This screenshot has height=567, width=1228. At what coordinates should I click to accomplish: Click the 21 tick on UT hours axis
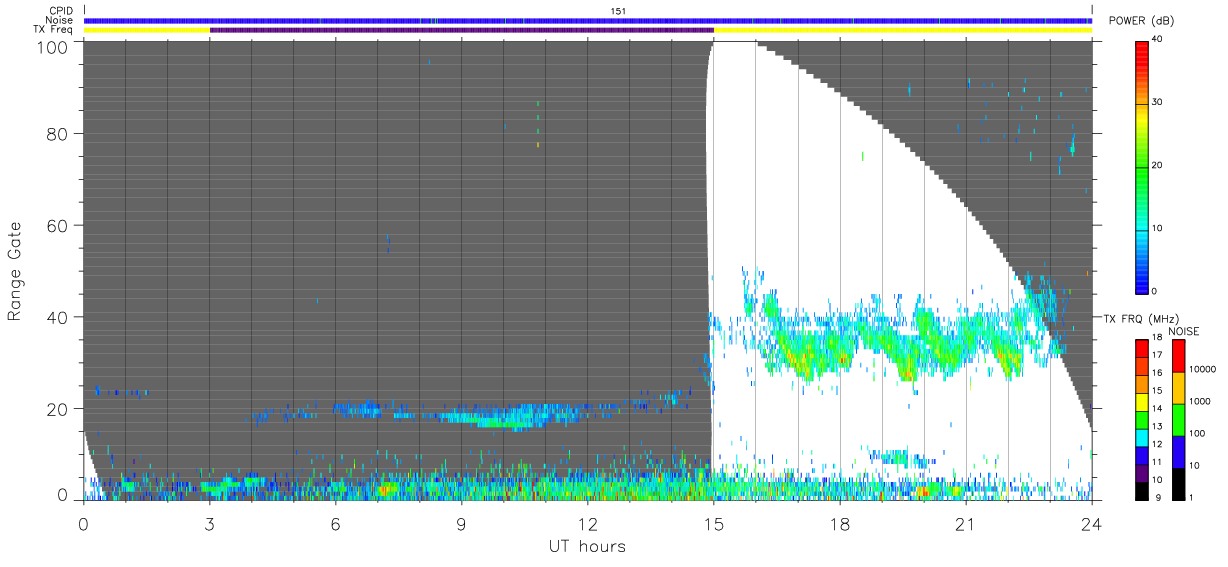tap(965, 524)
